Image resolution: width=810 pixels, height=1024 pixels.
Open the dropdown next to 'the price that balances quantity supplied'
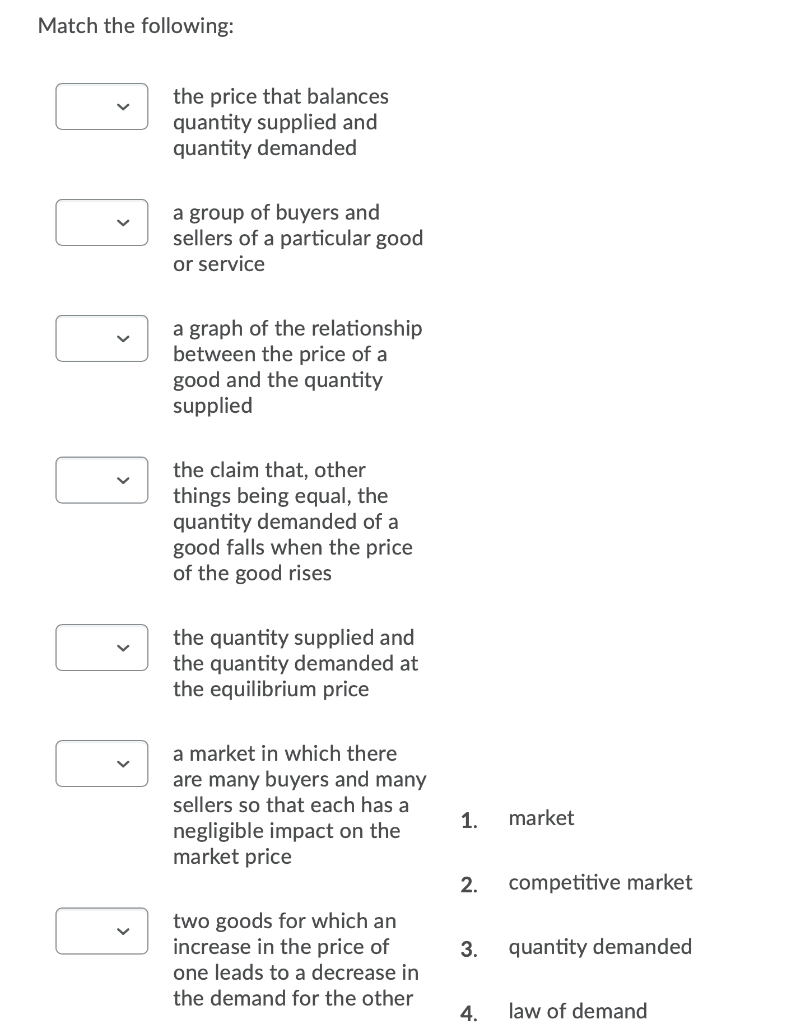click(101, 106)
